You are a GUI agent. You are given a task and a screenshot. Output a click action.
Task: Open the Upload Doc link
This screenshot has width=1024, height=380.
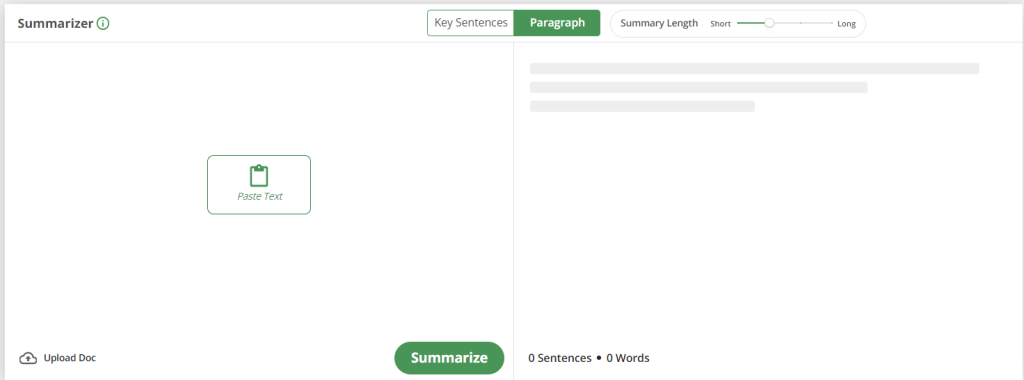point(69,358)
